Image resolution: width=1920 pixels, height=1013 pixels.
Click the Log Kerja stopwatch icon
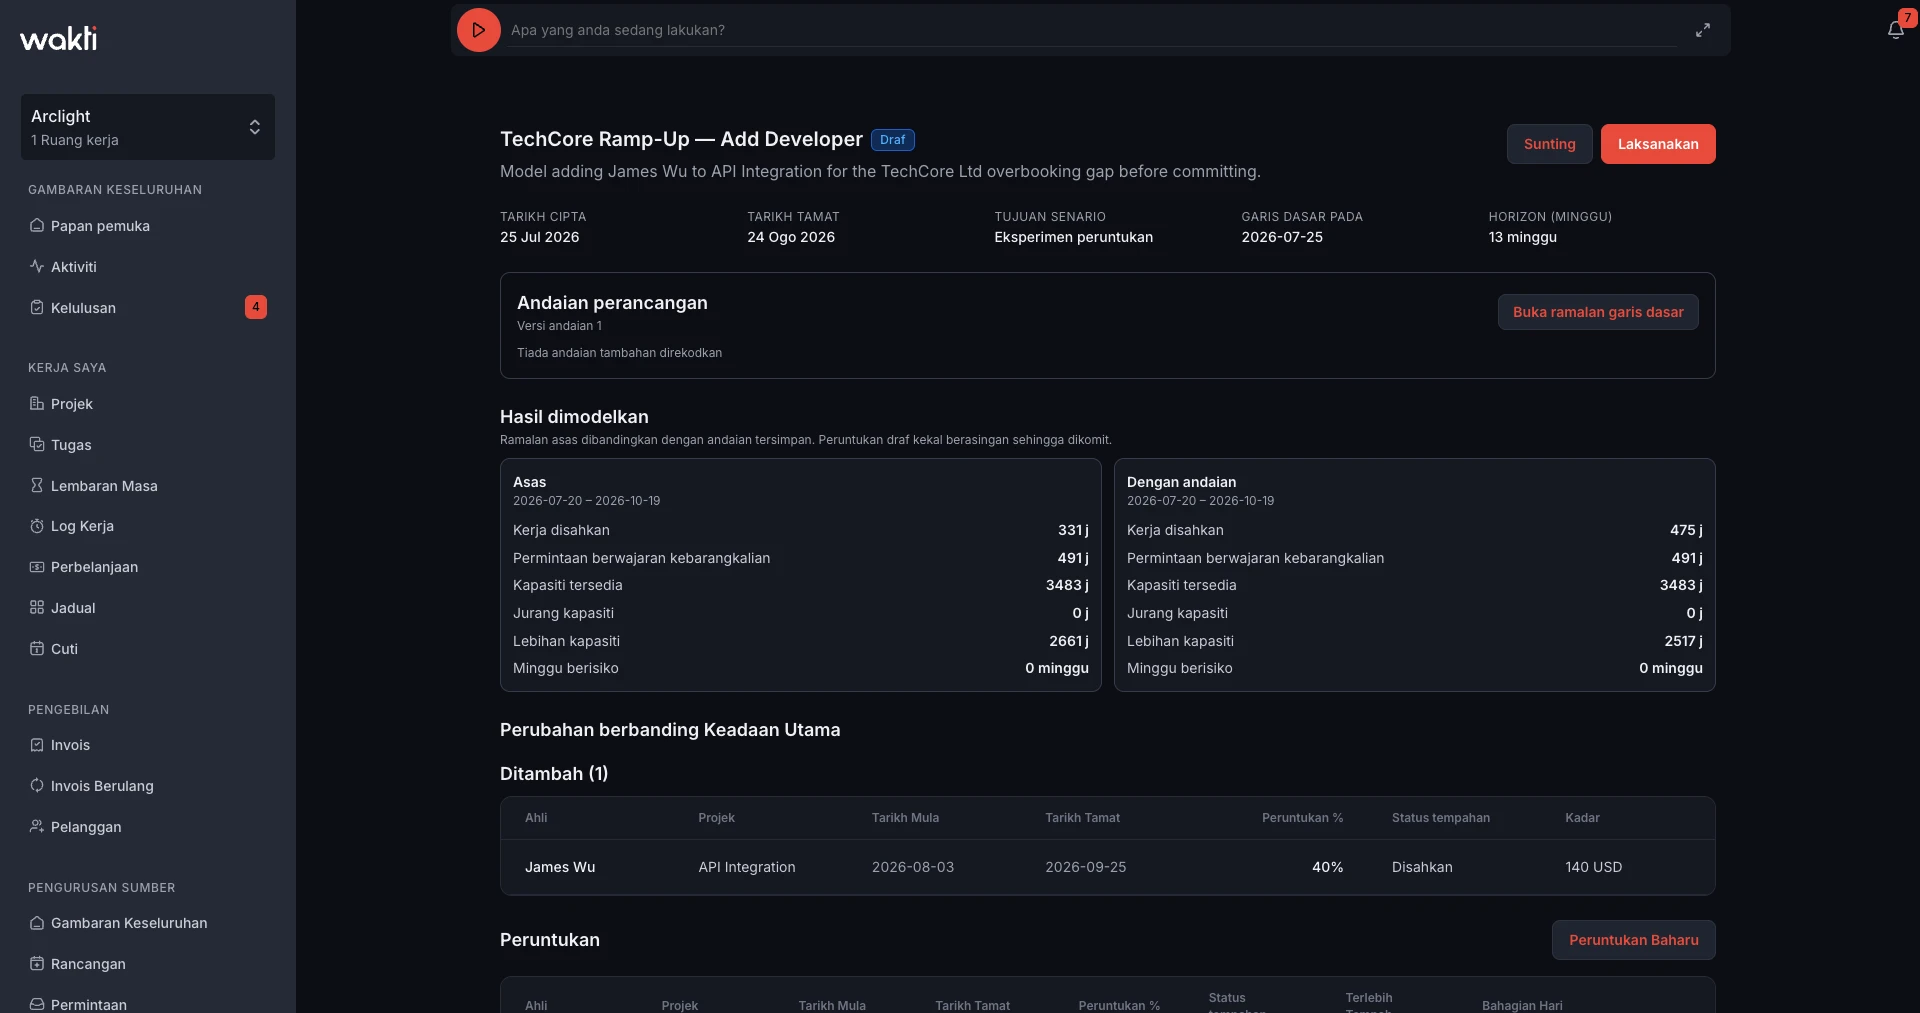[37, 526]
